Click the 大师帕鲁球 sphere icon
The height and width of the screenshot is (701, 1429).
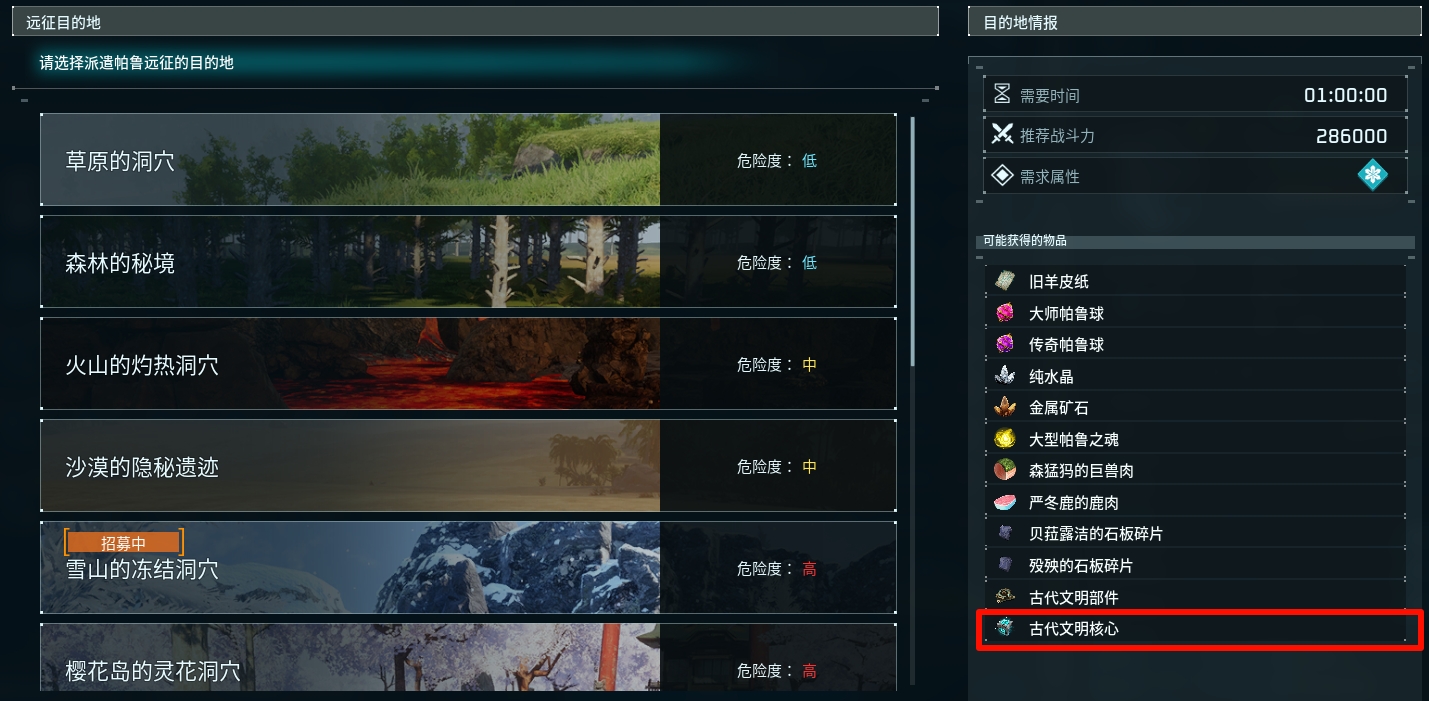click(1005, 313)
